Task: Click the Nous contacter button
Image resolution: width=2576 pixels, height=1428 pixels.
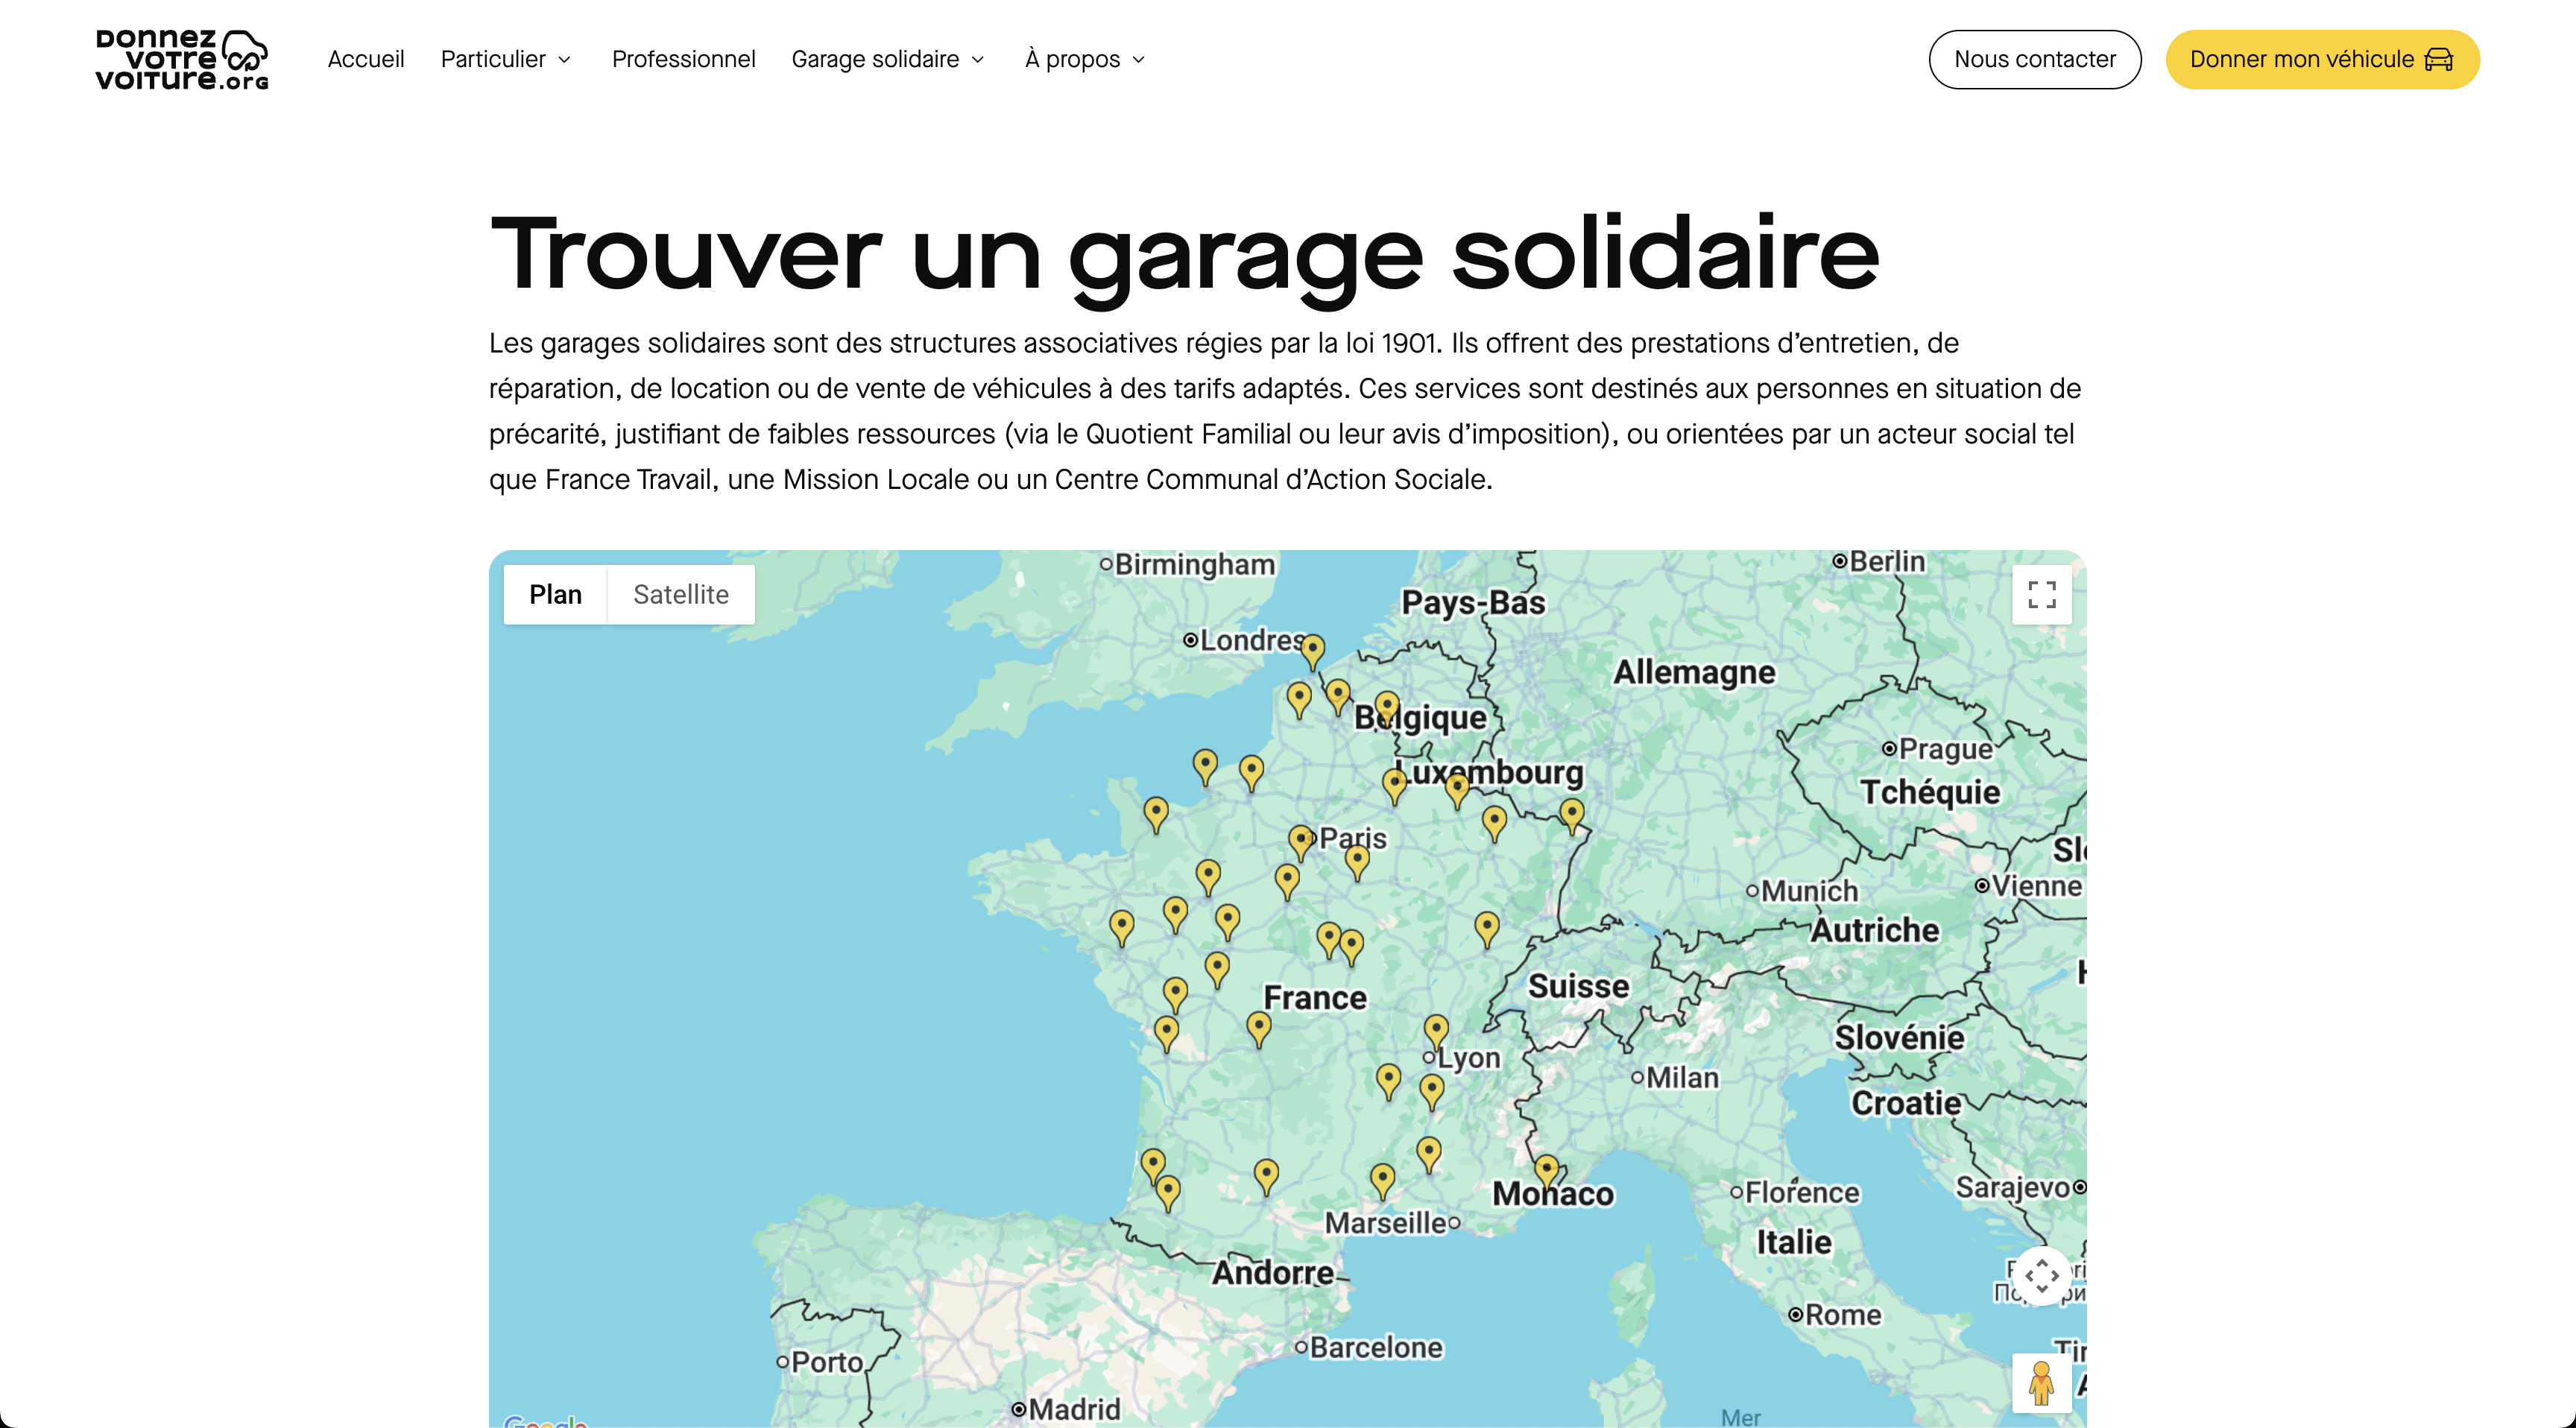Action: pyautogui.click(x=2034, y=60)
